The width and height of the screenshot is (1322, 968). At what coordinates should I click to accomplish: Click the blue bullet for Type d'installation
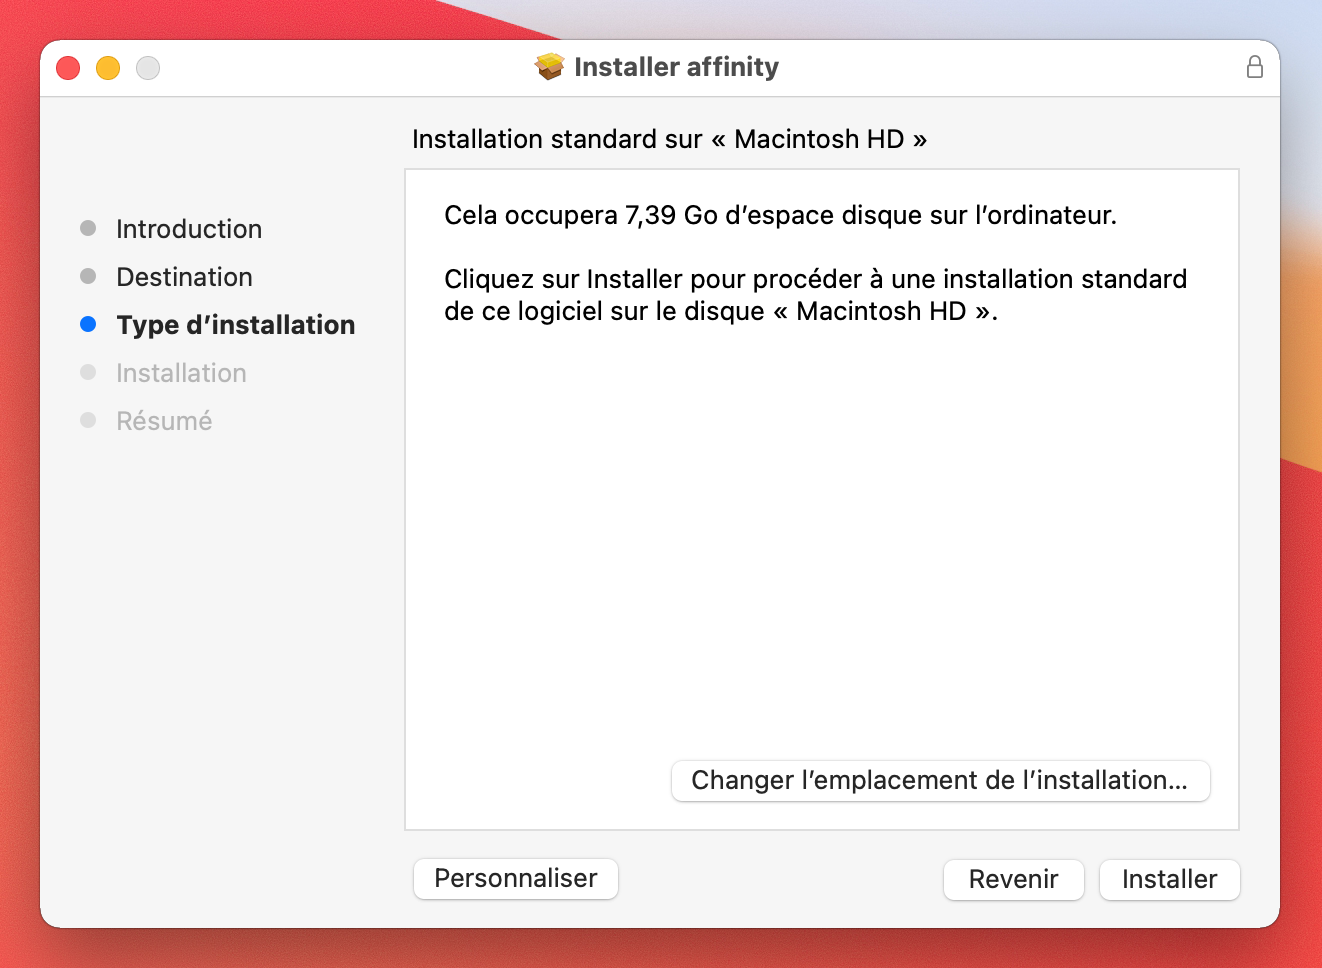(88, 324)
